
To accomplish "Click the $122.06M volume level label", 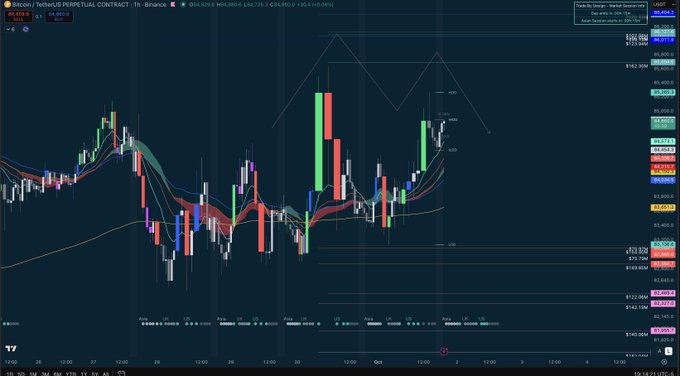I will (x=637, y=297).
